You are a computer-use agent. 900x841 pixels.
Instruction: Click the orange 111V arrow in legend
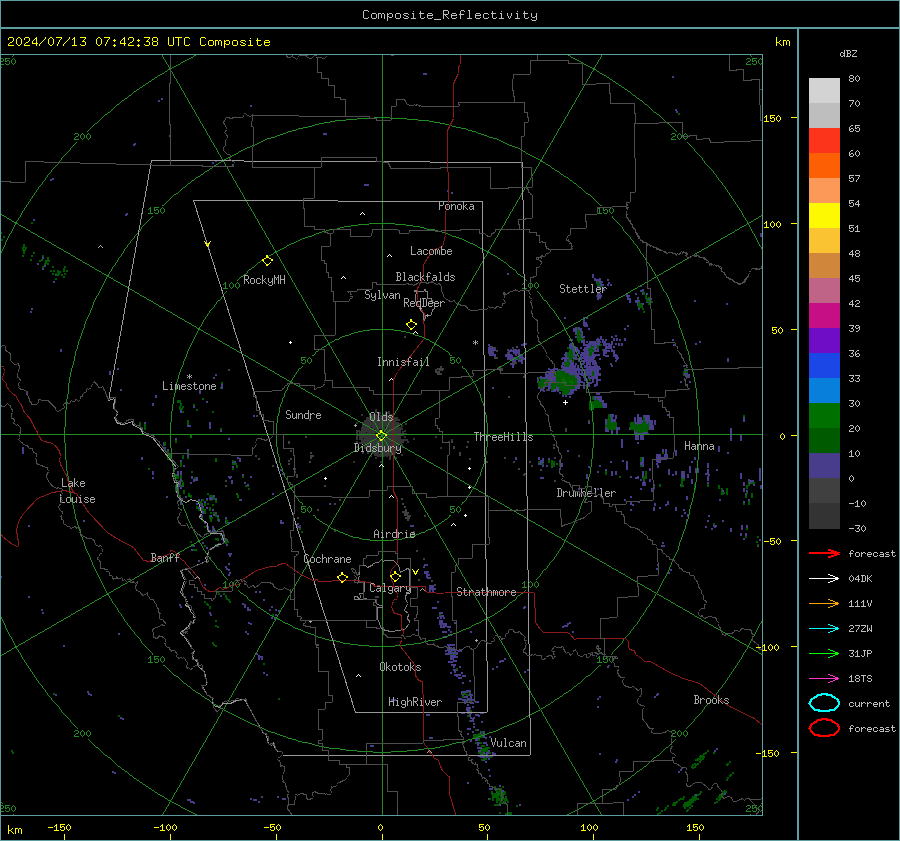tap(824, 603)
